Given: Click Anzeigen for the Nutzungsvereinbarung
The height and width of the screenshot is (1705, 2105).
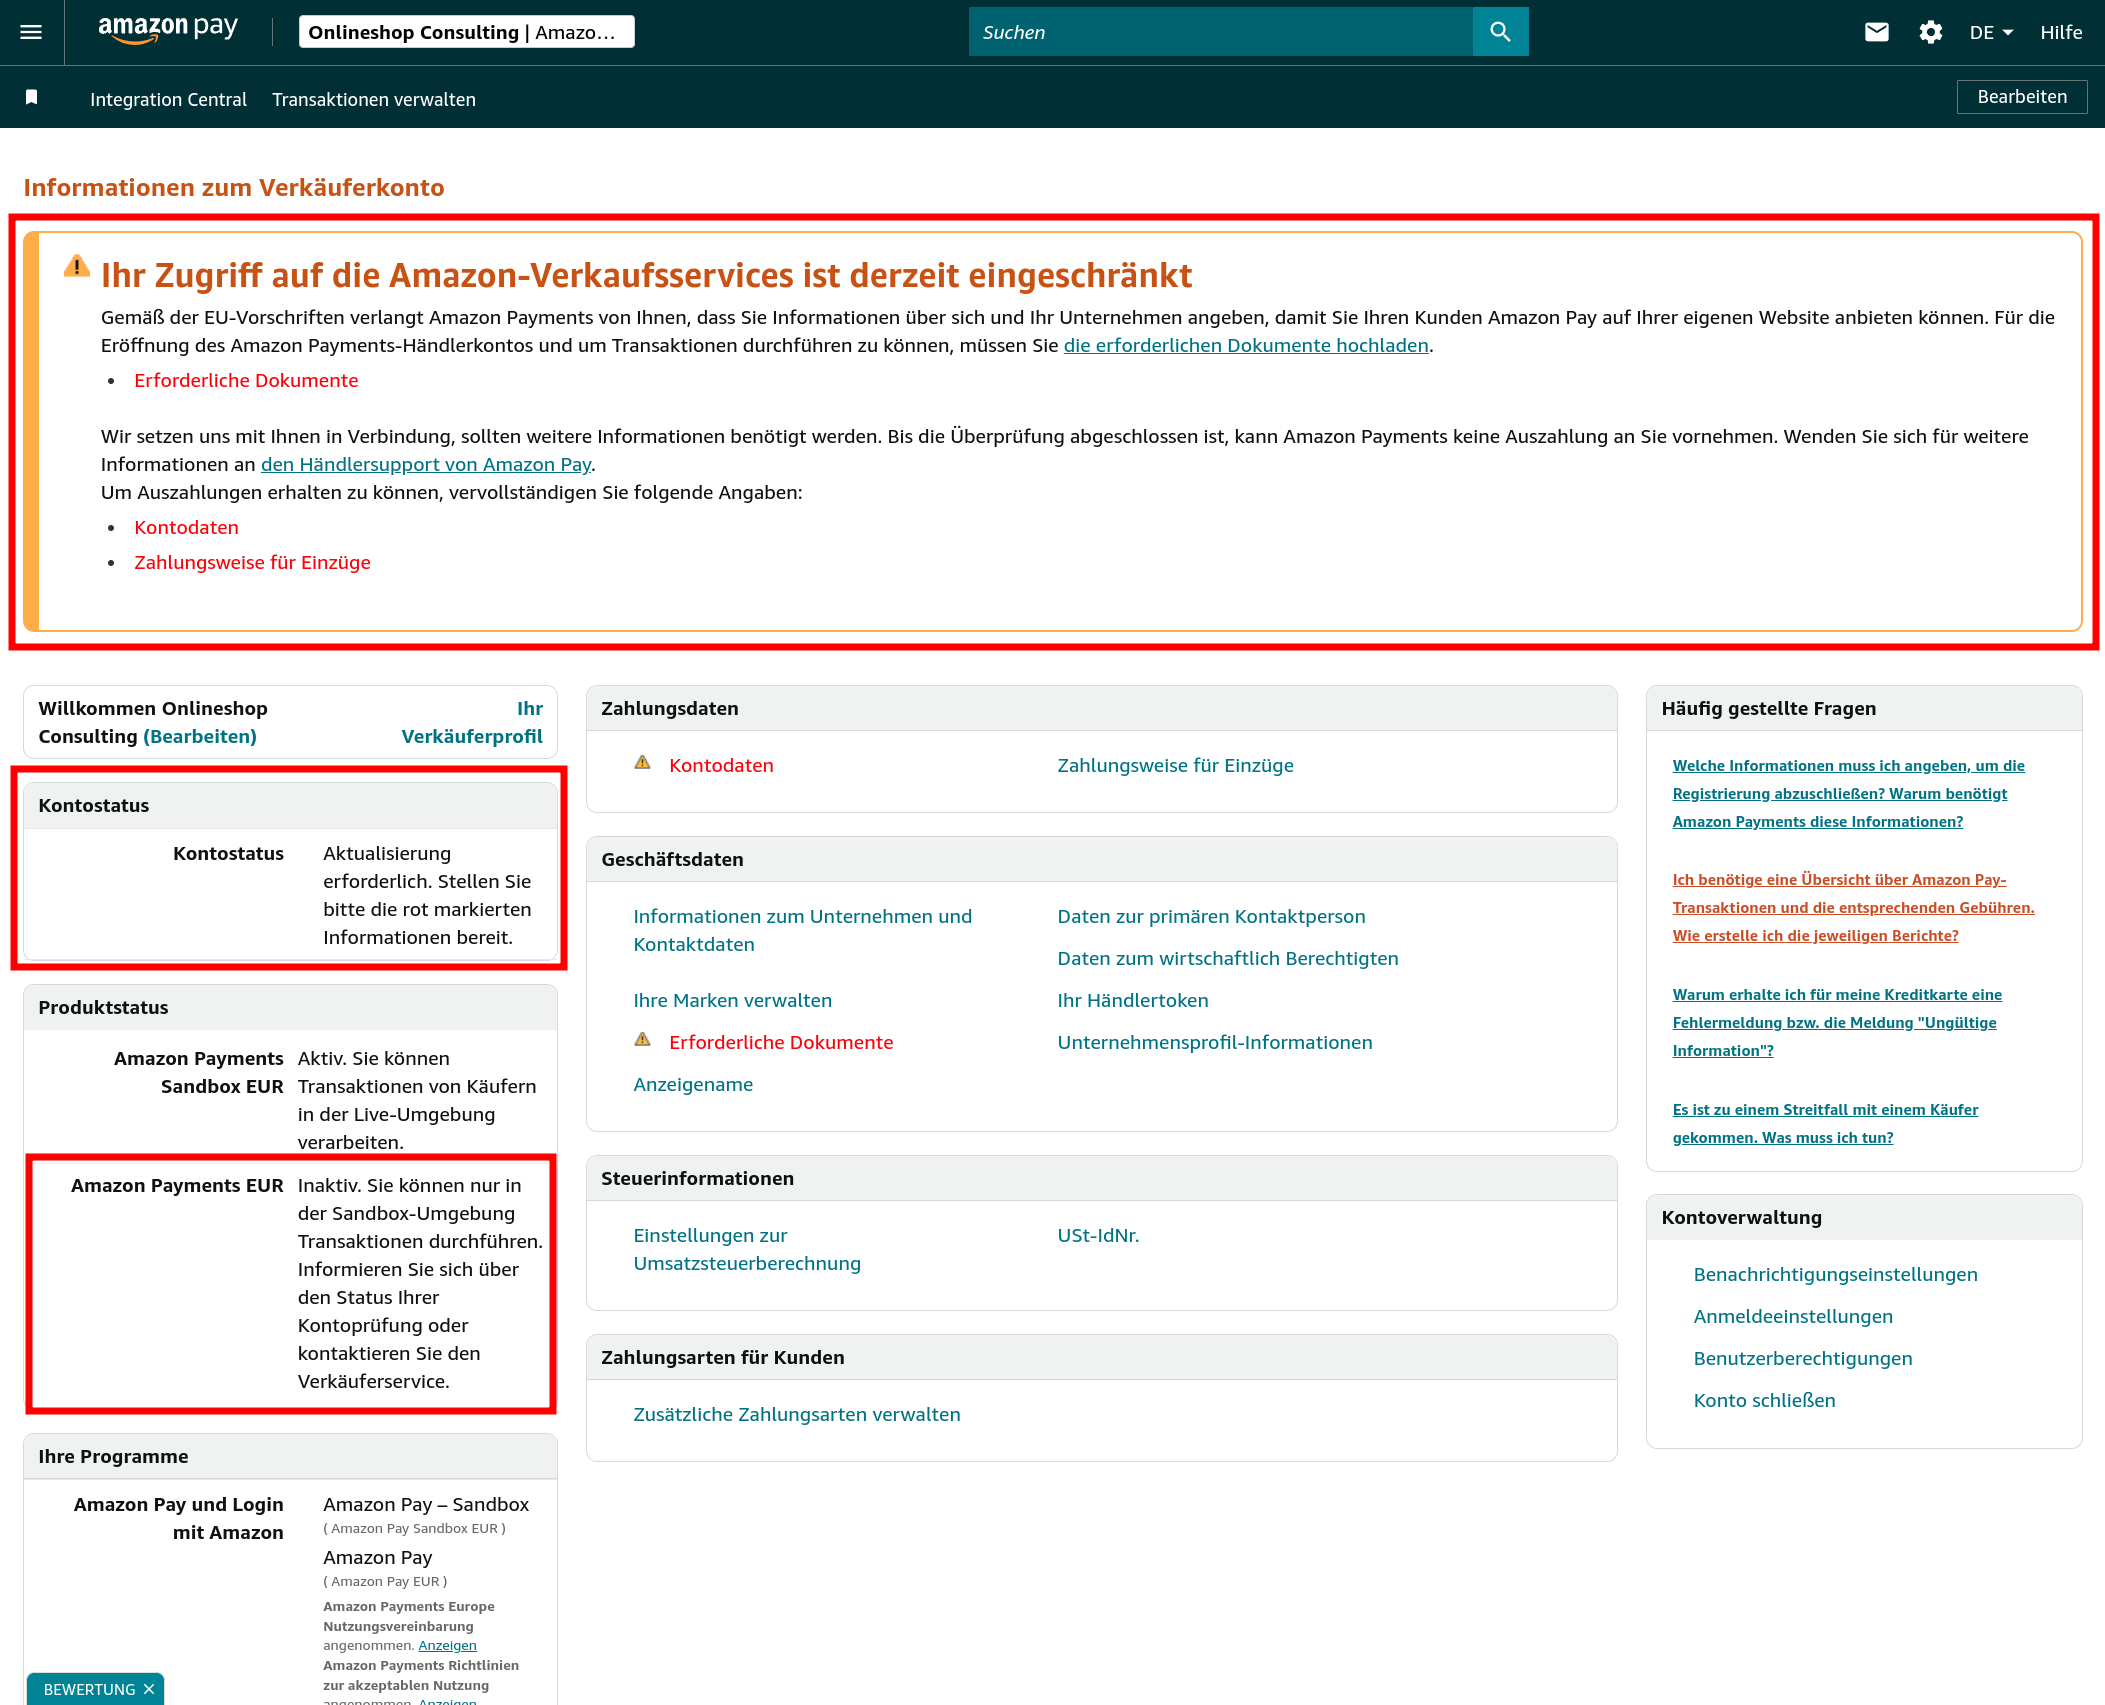Looking at the screenshot, I should 447,1645.
